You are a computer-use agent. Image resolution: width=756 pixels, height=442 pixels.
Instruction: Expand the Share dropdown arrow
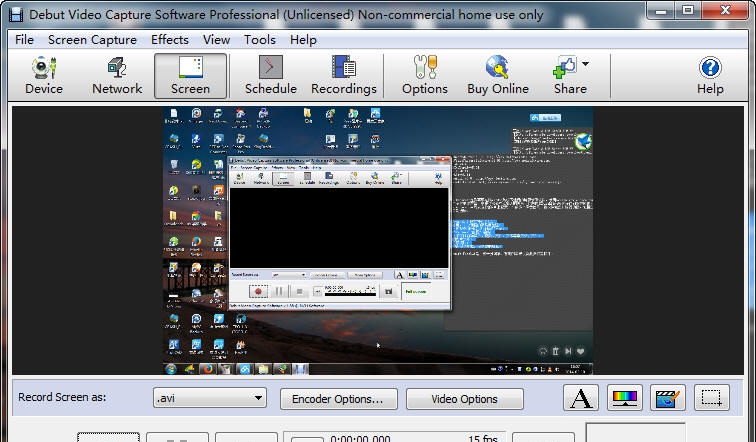585,65
